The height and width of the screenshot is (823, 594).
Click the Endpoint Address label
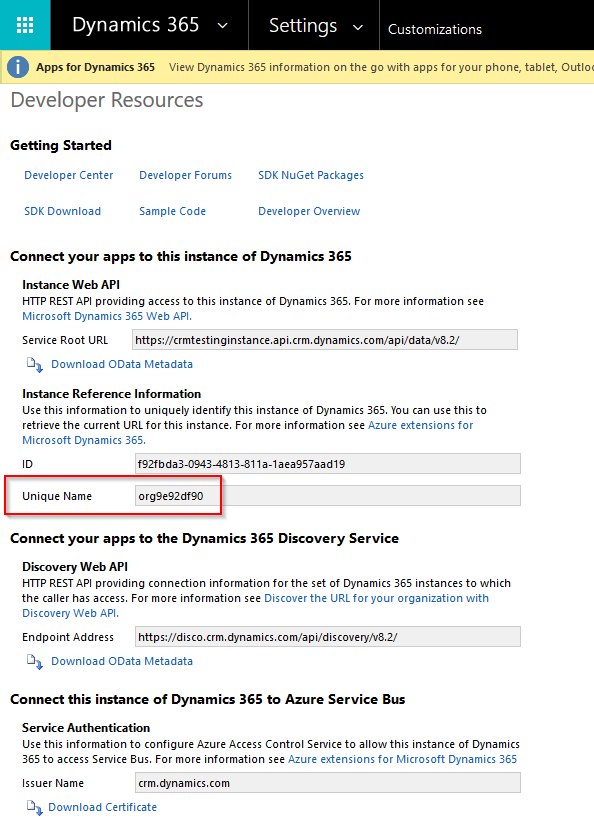coord(68,637)
